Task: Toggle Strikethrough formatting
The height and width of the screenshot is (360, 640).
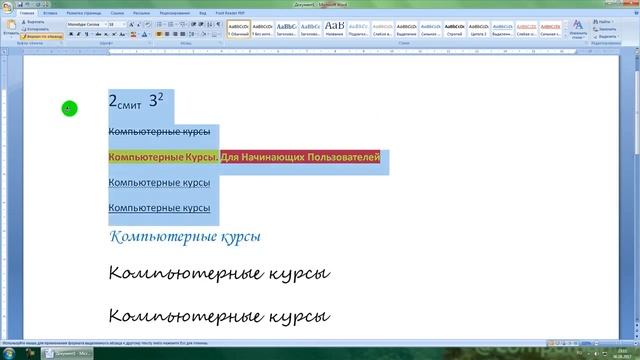Action: coord(98,35)
